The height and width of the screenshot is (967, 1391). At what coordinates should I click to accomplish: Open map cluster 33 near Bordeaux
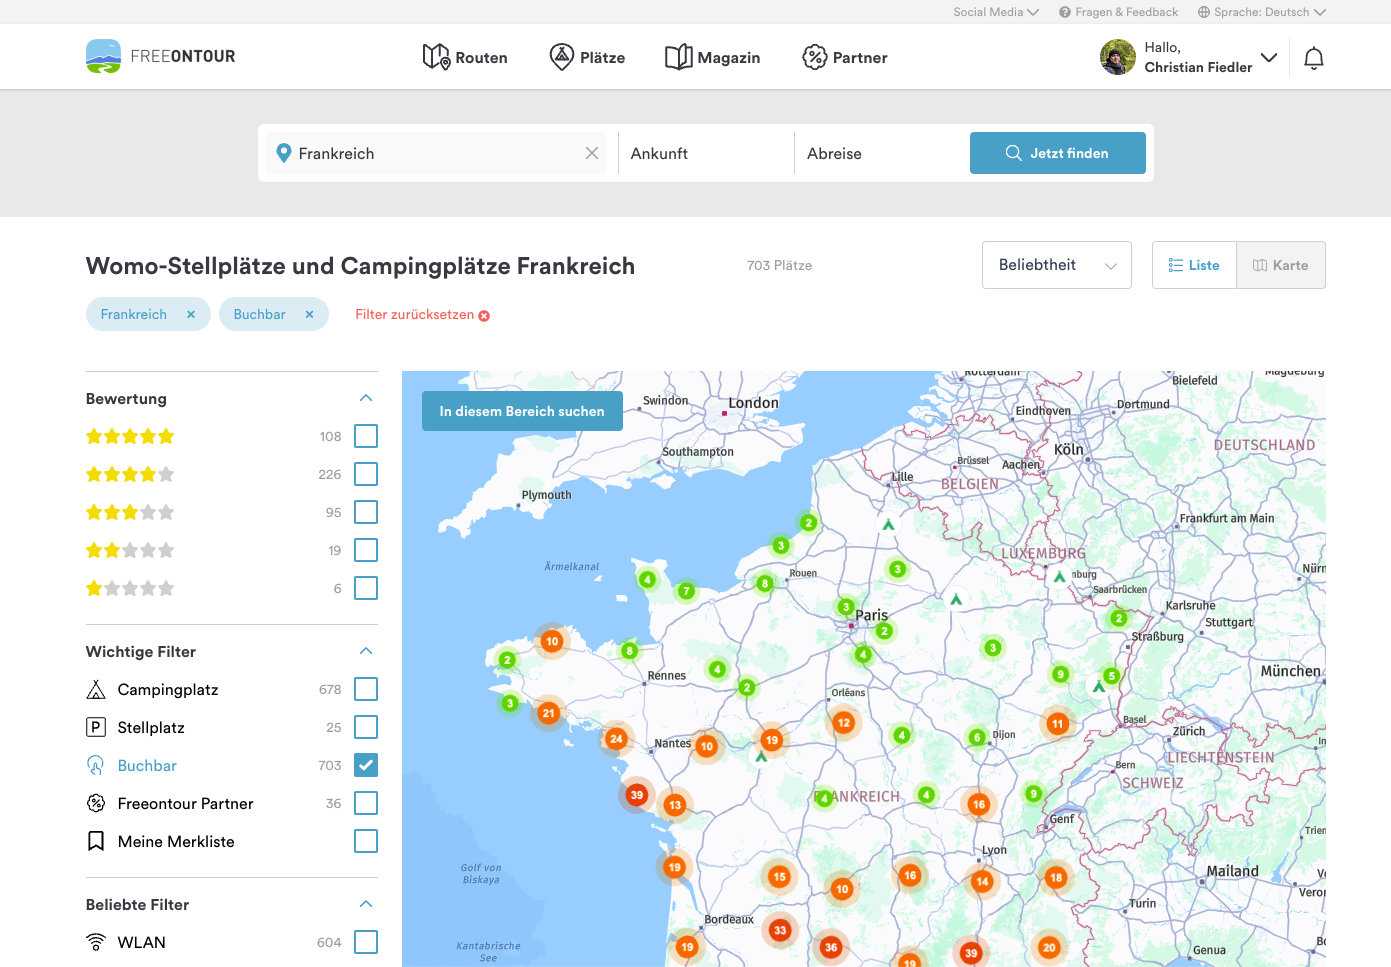click(780, 930)
